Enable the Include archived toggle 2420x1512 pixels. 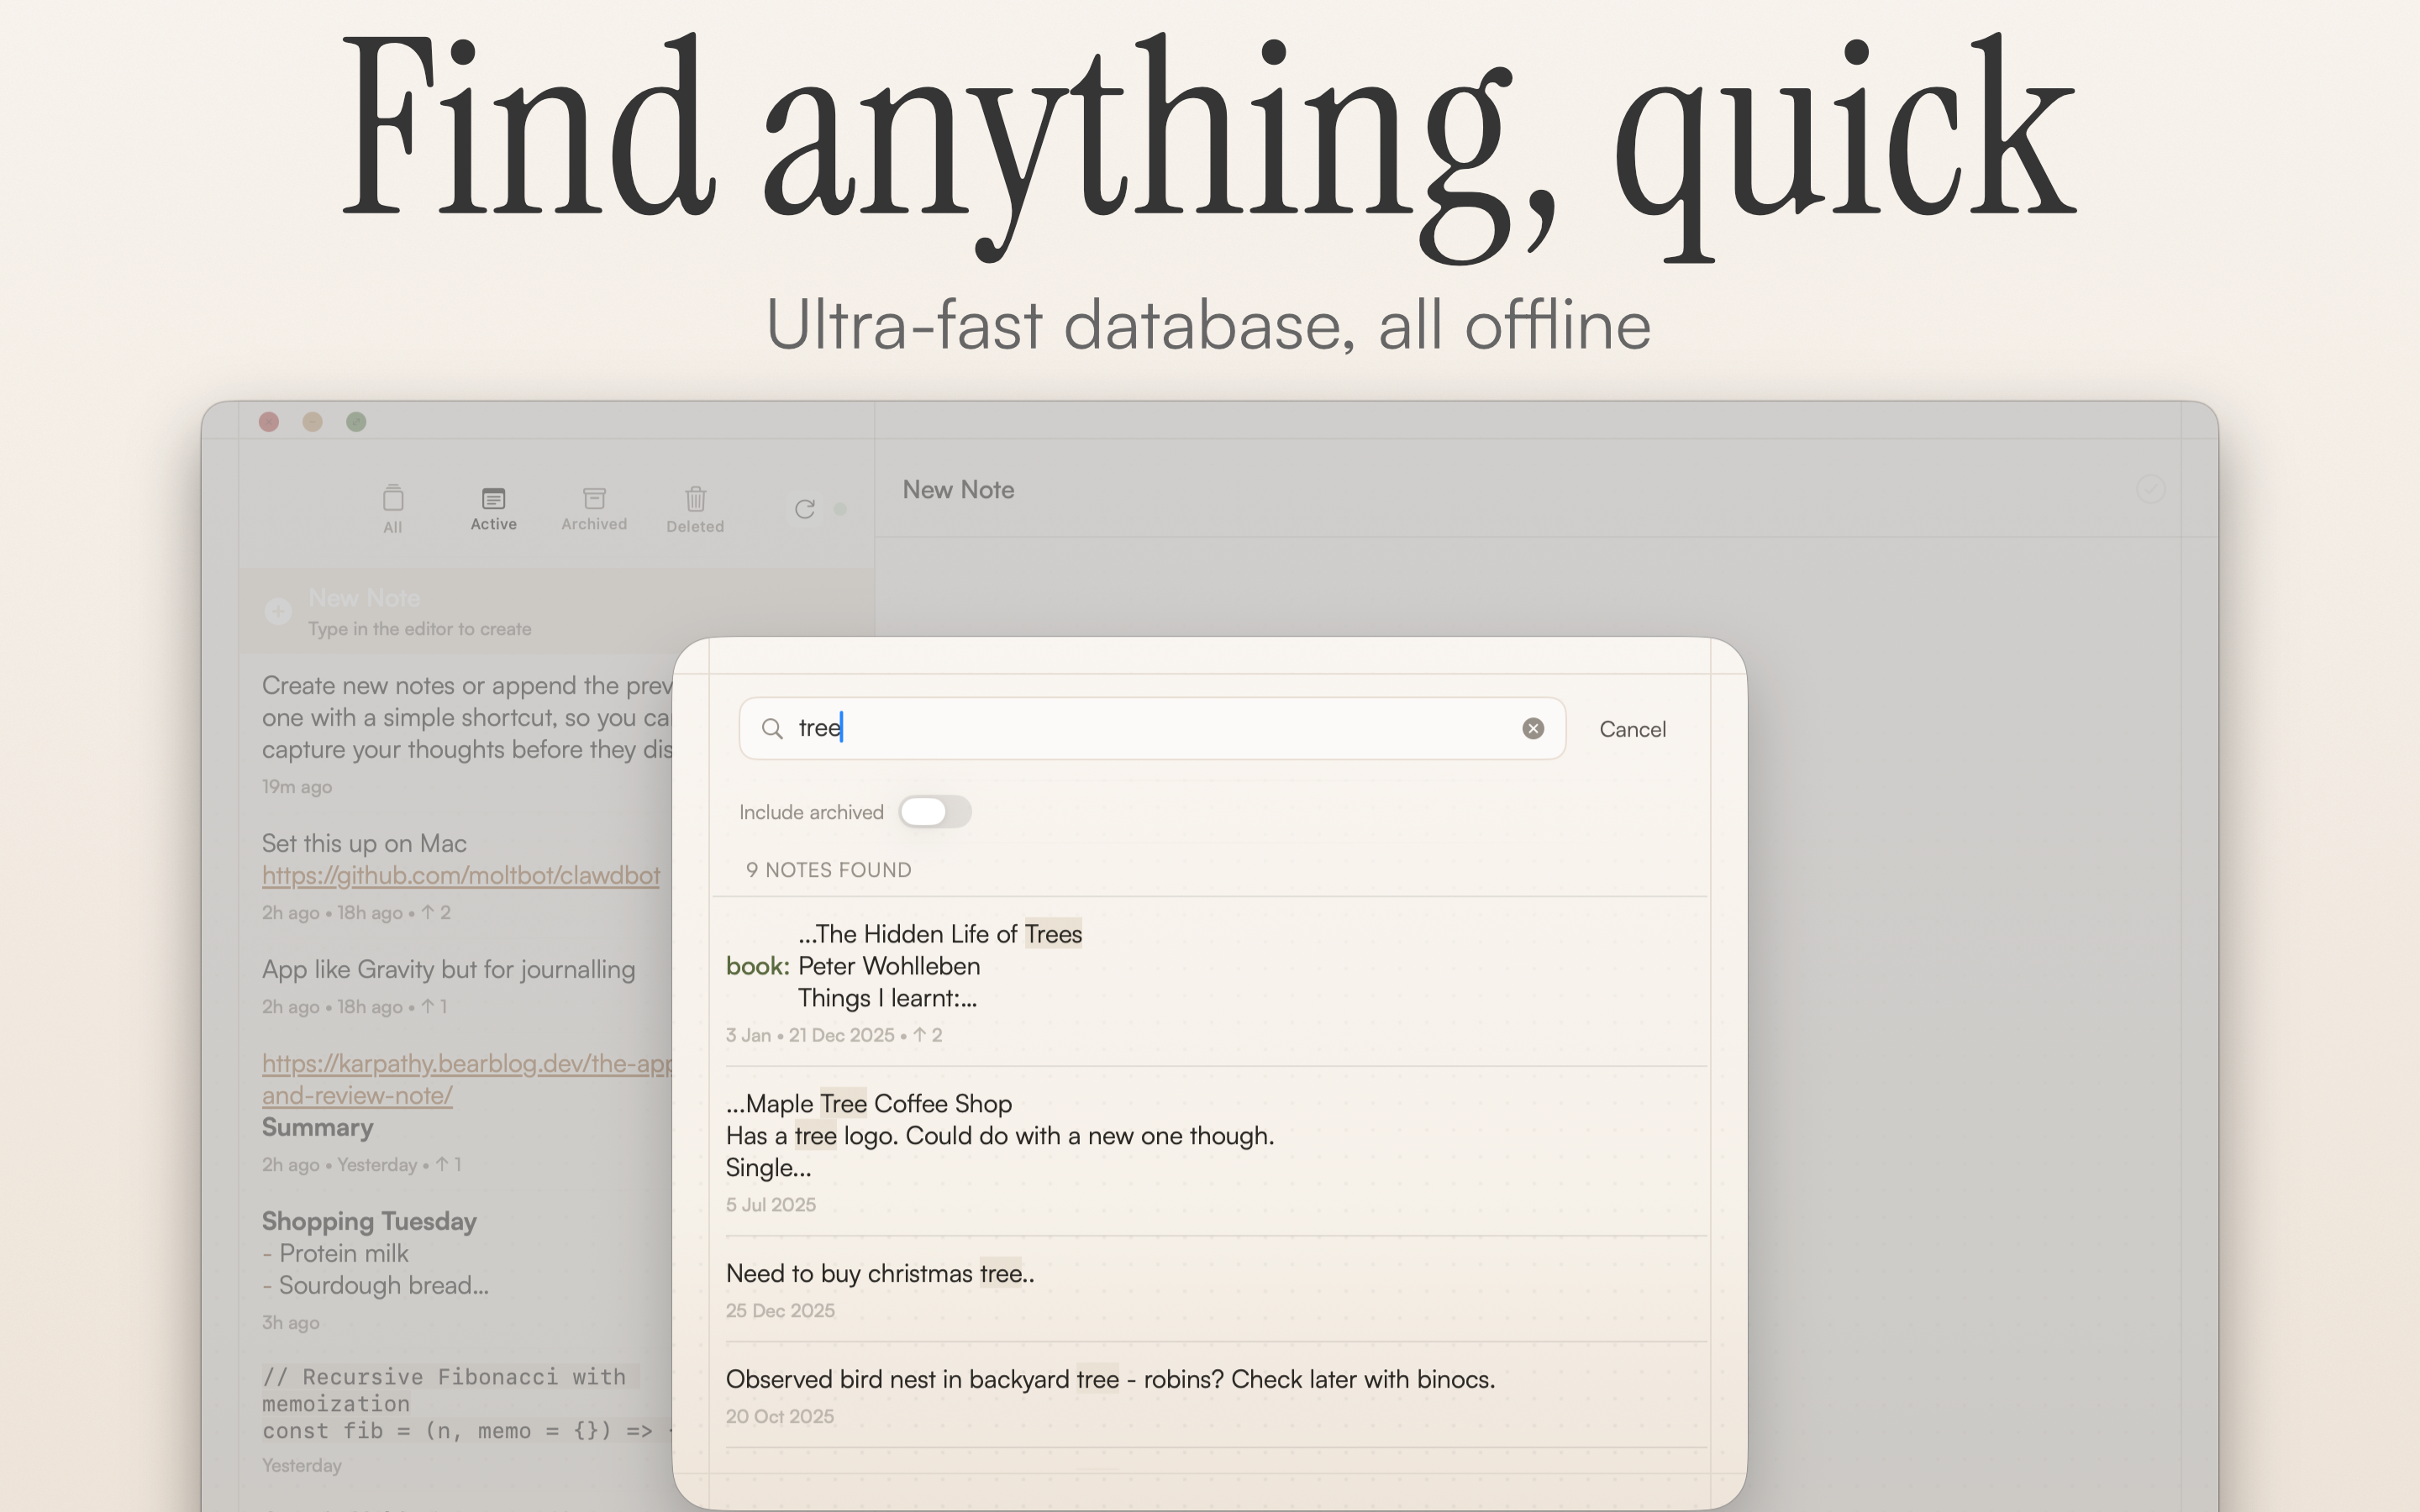coord(935,811)
